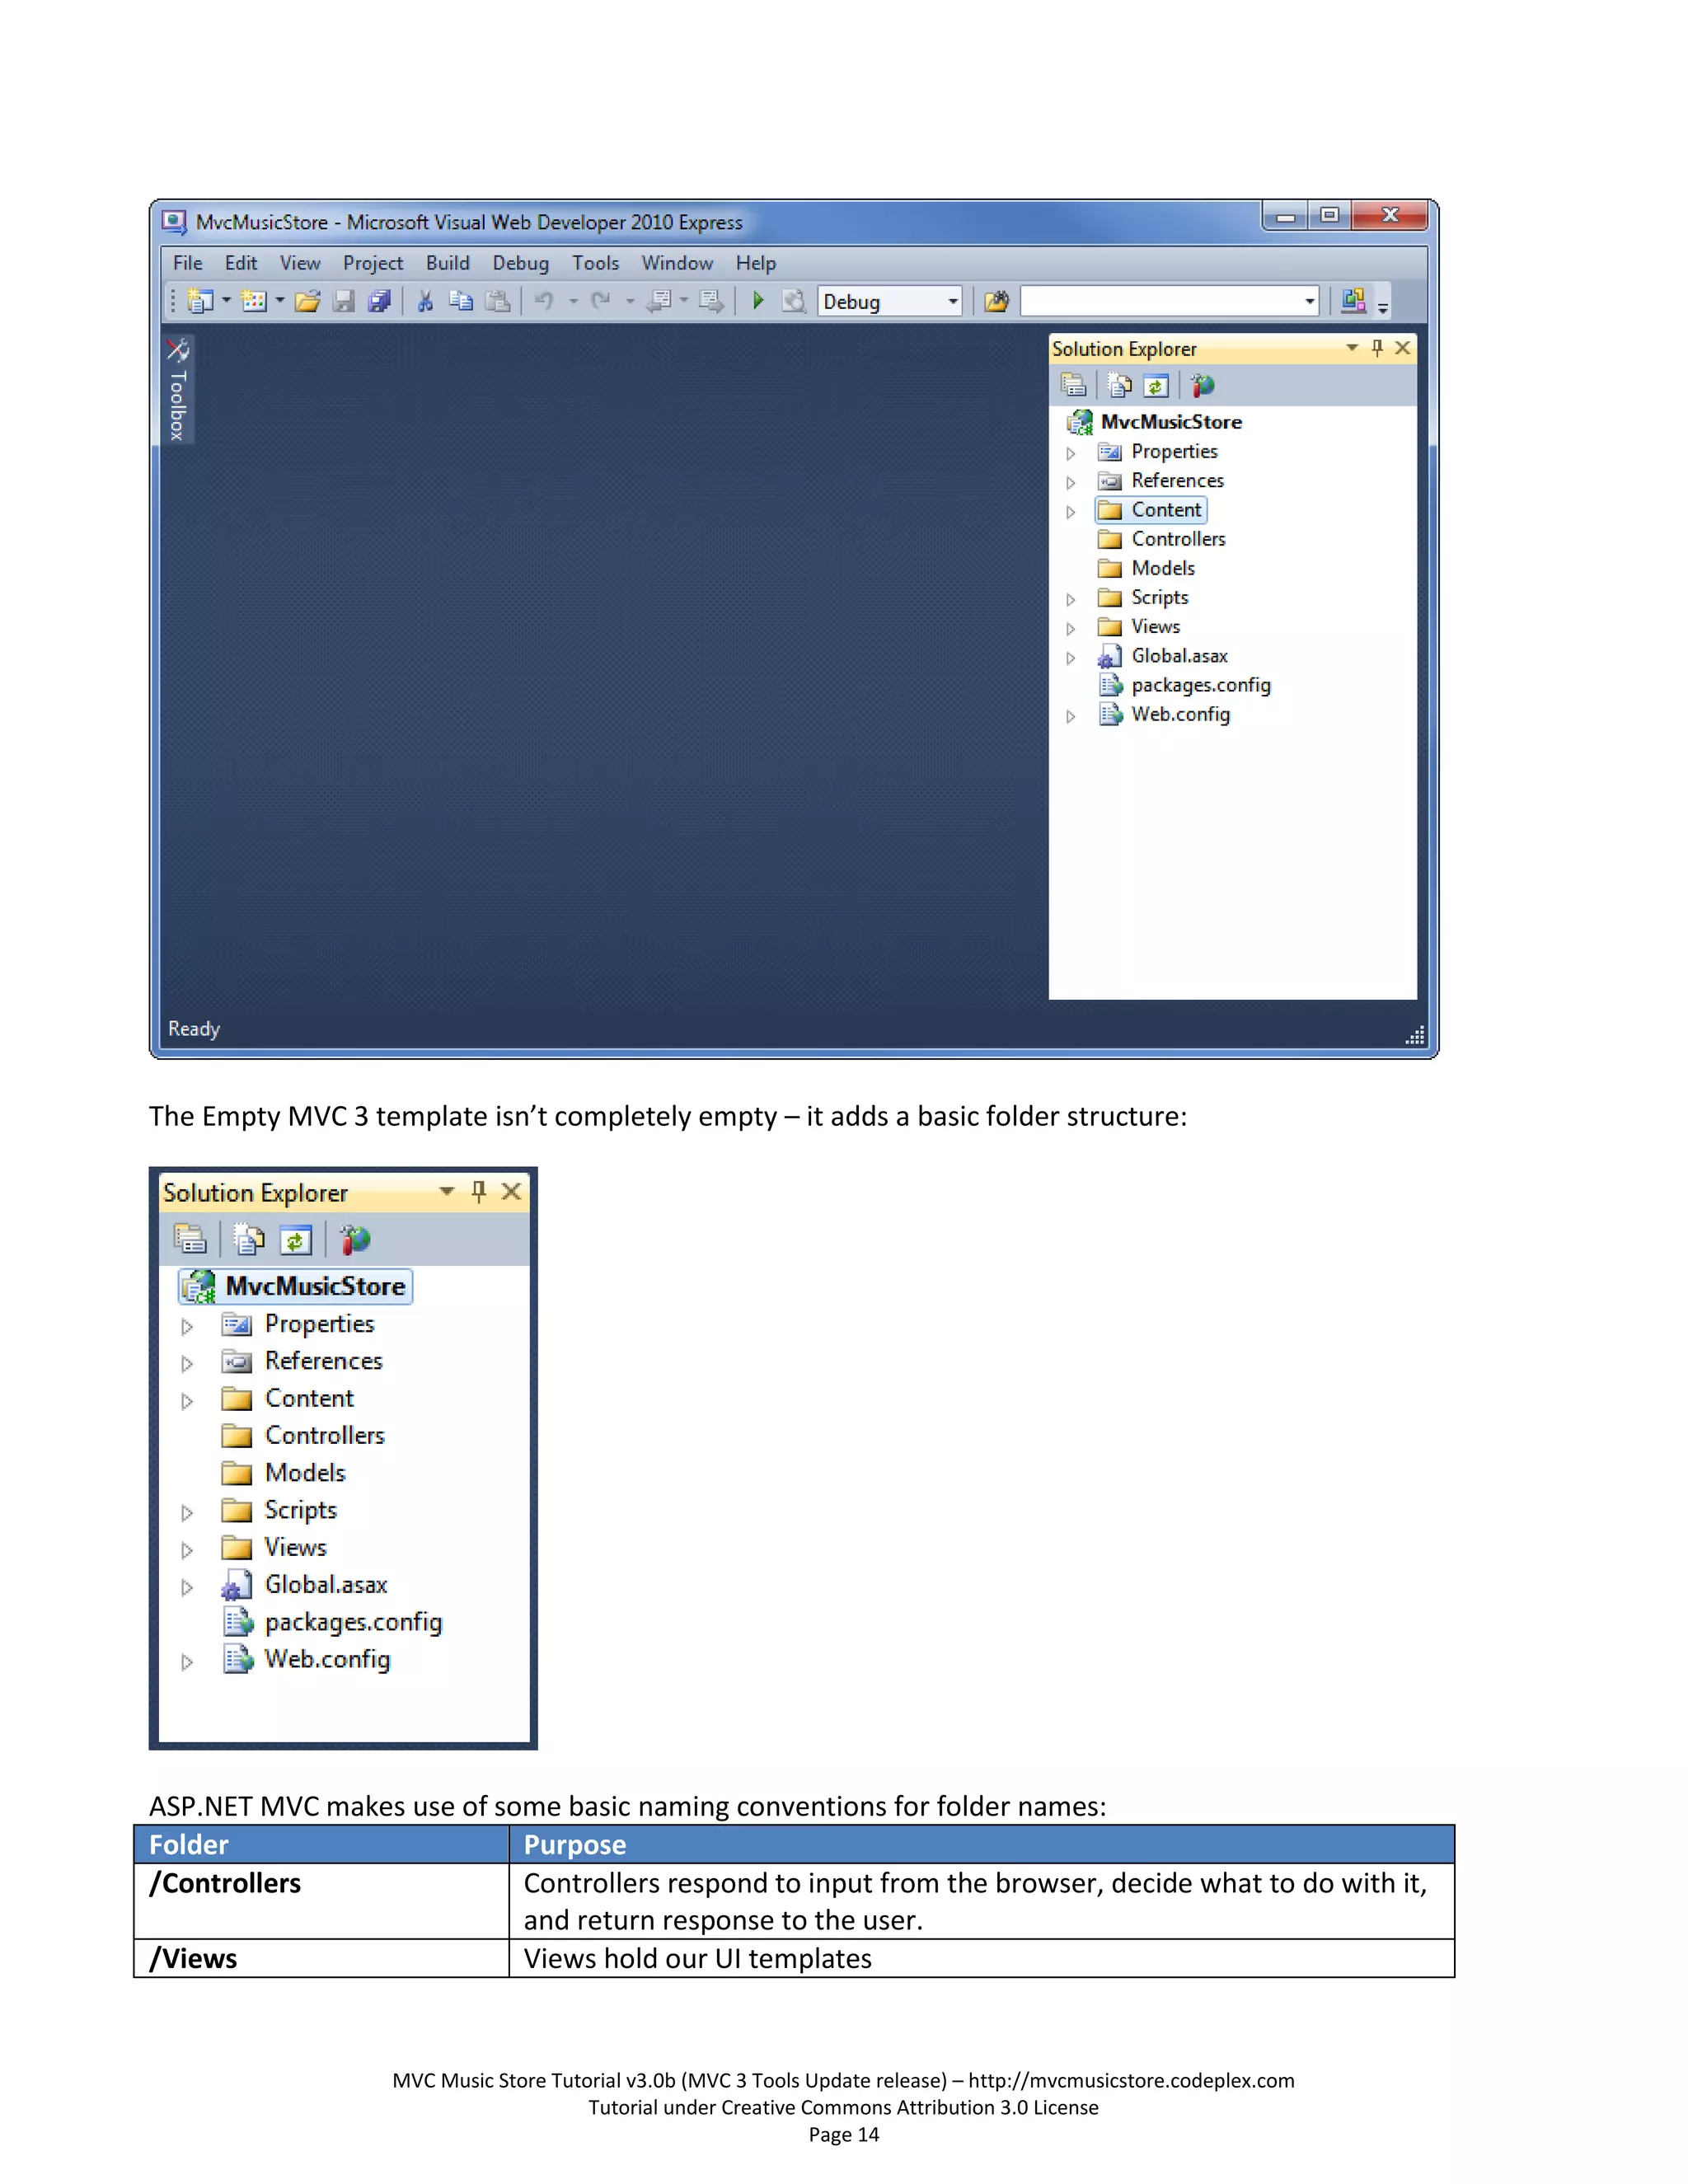Click the Add New Item toolbar icon
1688x2184 pixels.
(x=254, y=301)
